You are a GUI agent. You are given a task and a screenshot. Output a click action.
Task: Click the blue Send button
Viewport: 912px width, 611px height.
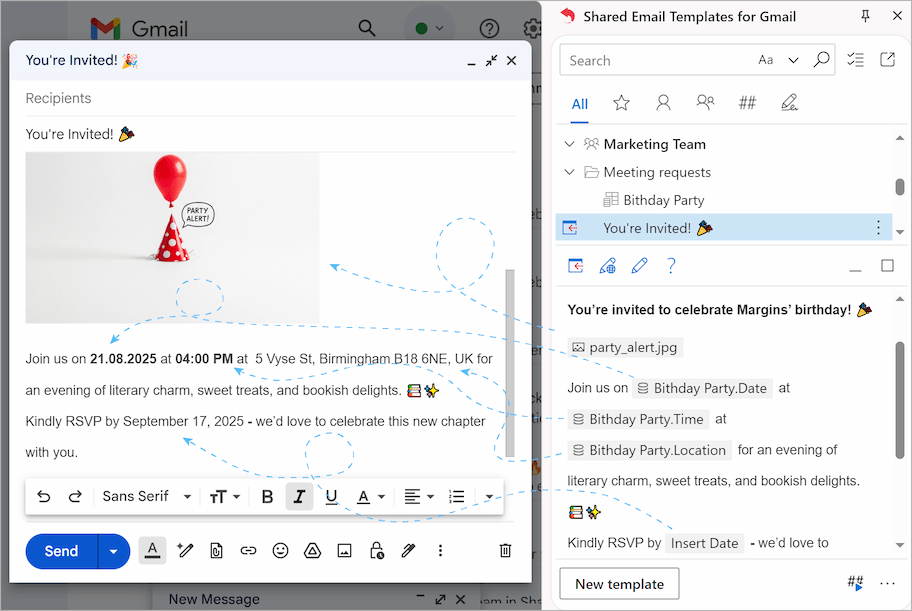click(x=61, y=551)
